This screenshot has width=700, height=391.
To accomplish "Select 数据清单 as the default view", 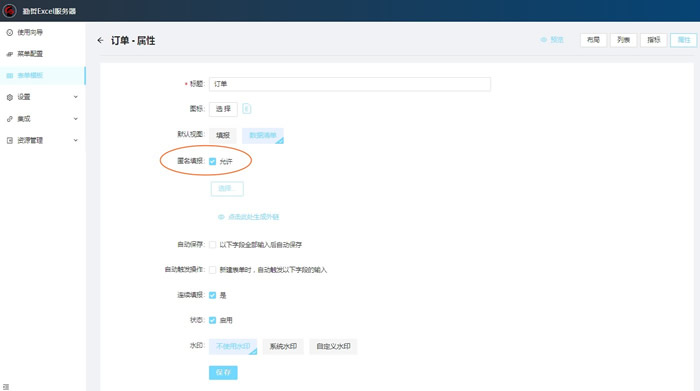I will (x=262, y=136).
